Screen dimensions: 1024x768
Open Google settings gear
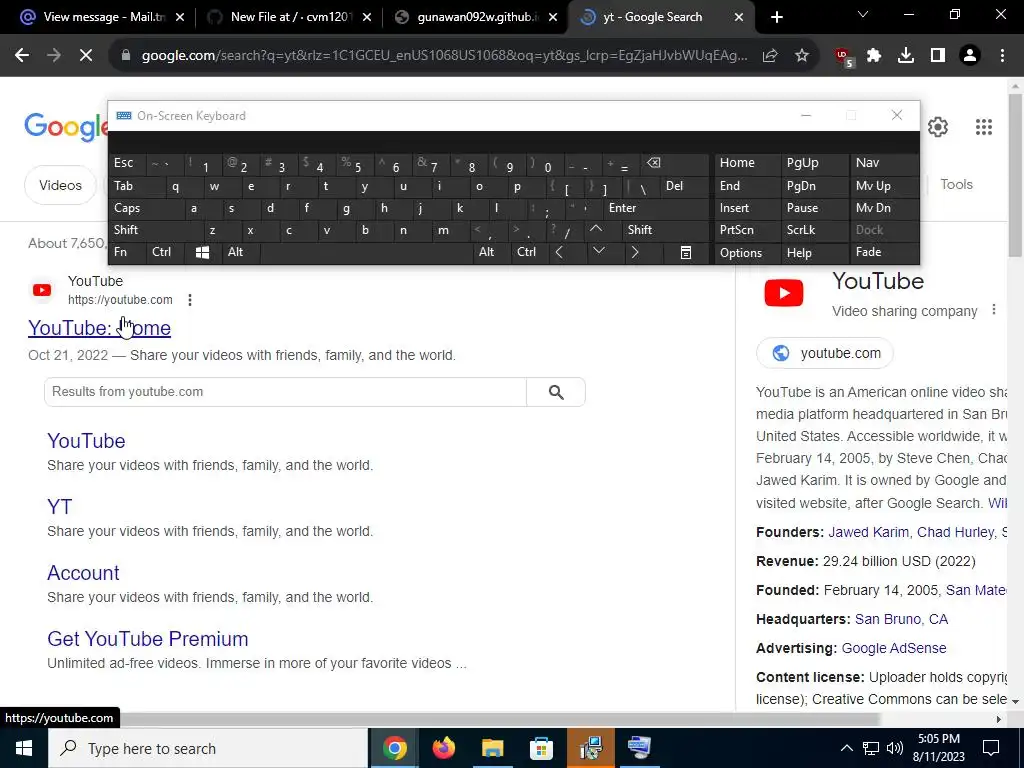[x=938, y=127]
